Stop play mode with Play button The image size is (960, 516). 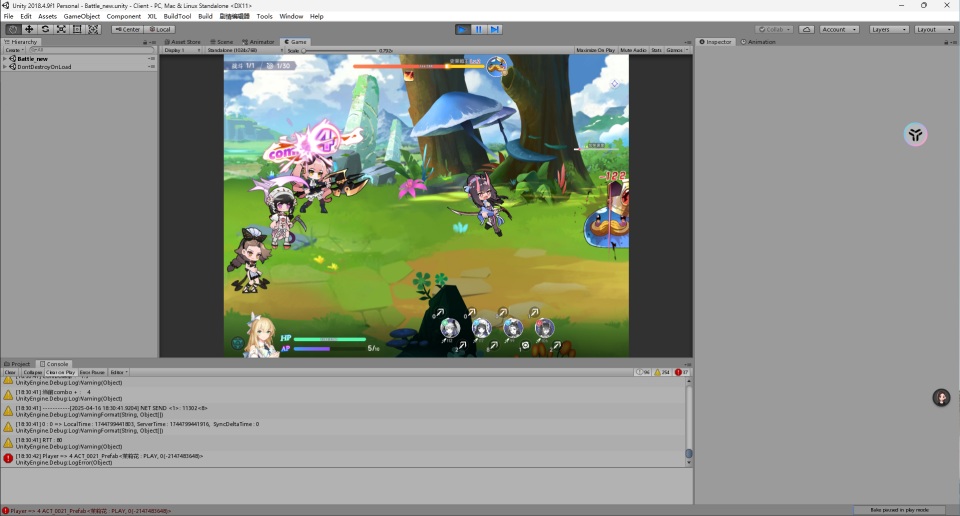pyautogui.click(x=463, y=29)
